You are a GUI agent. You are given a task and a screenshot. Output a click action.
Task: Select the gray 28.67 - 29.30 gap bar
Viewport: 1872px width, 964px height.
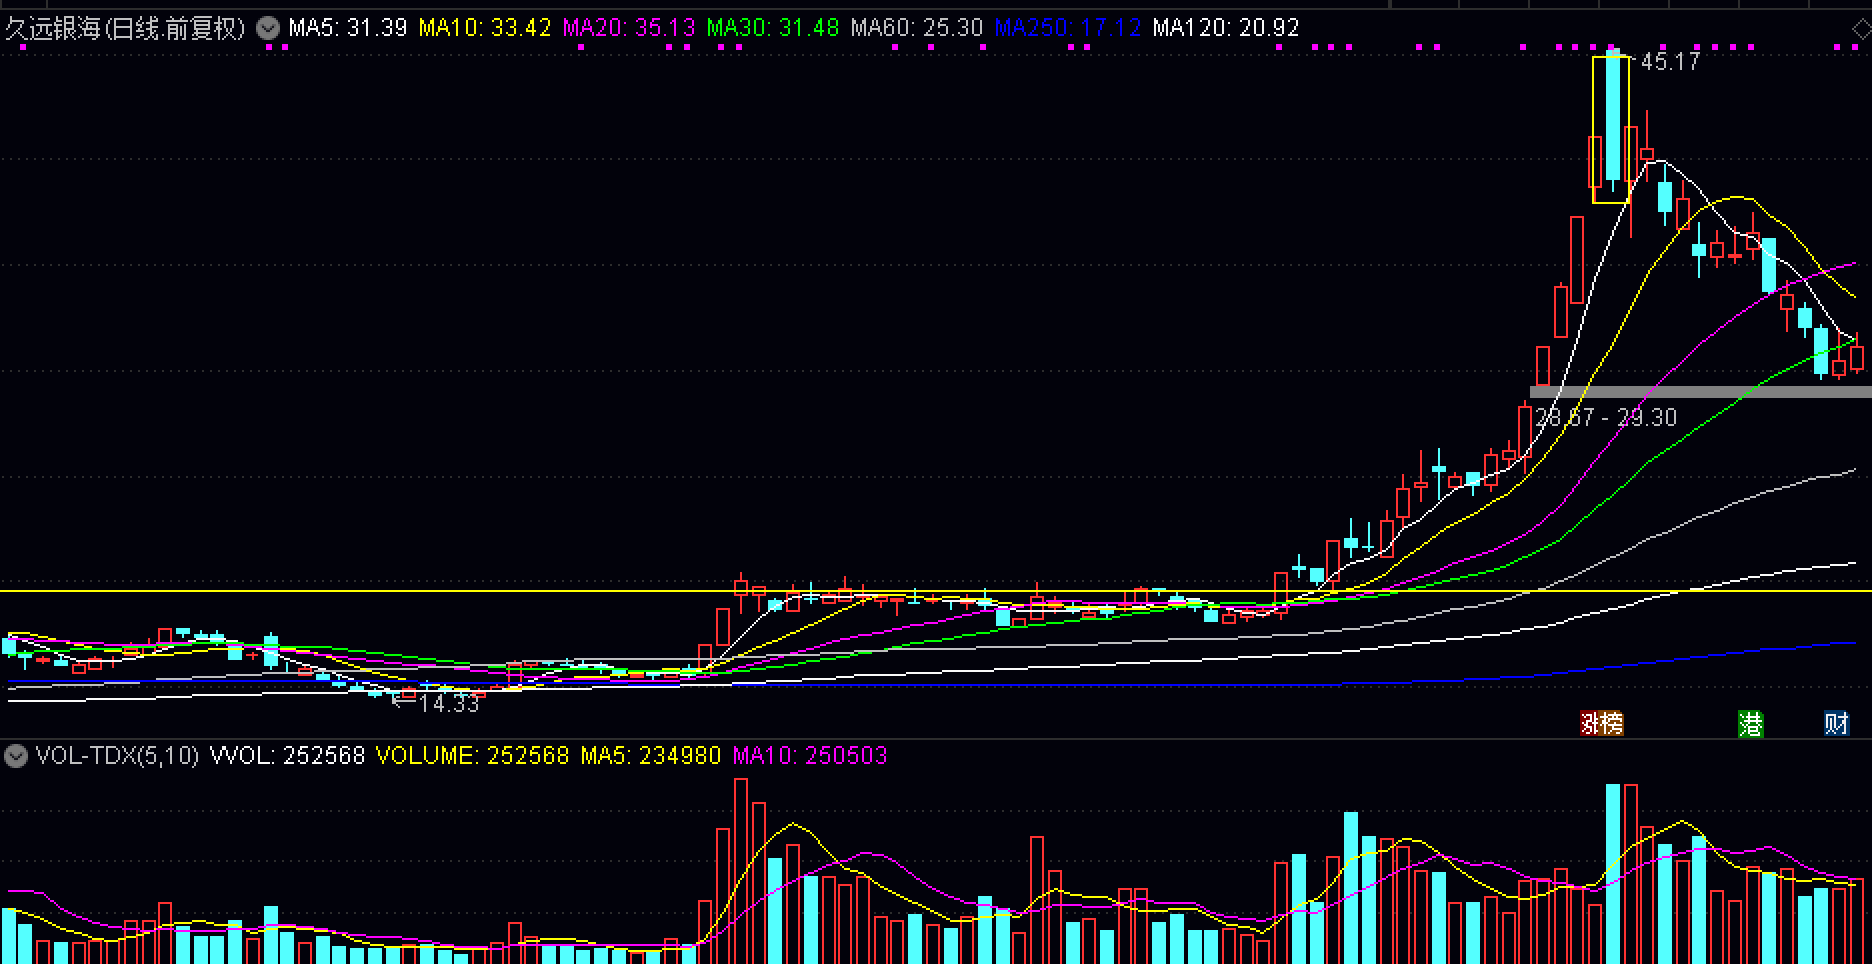[x=1700, y=392]
